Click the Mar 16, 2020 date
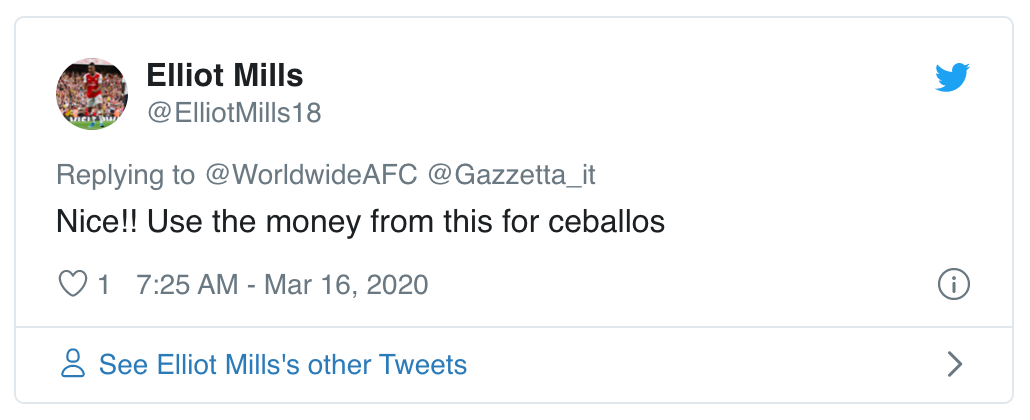The image size is (1030, 420). (x=346, y=285)
